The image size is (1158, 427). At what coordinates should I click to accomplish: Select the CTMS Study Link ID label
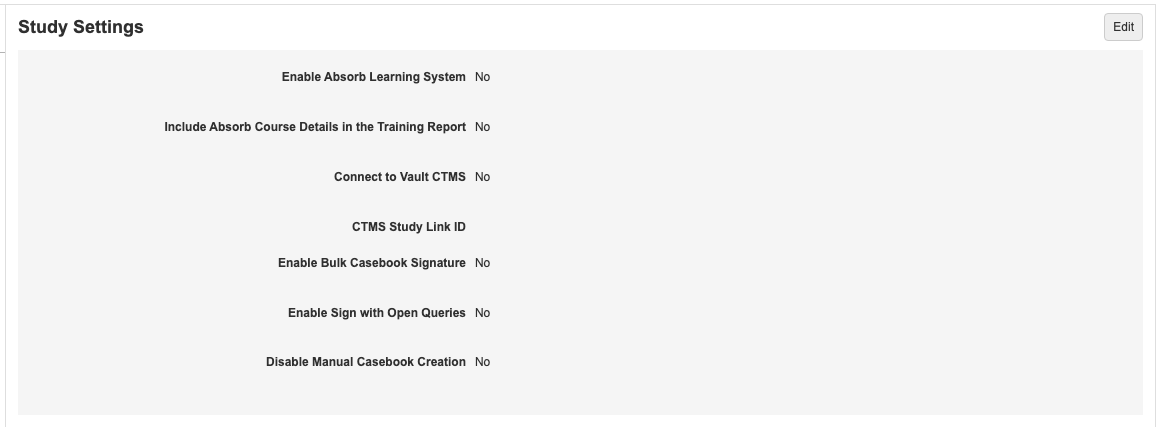pyautogui.click(x=408, y=227)
